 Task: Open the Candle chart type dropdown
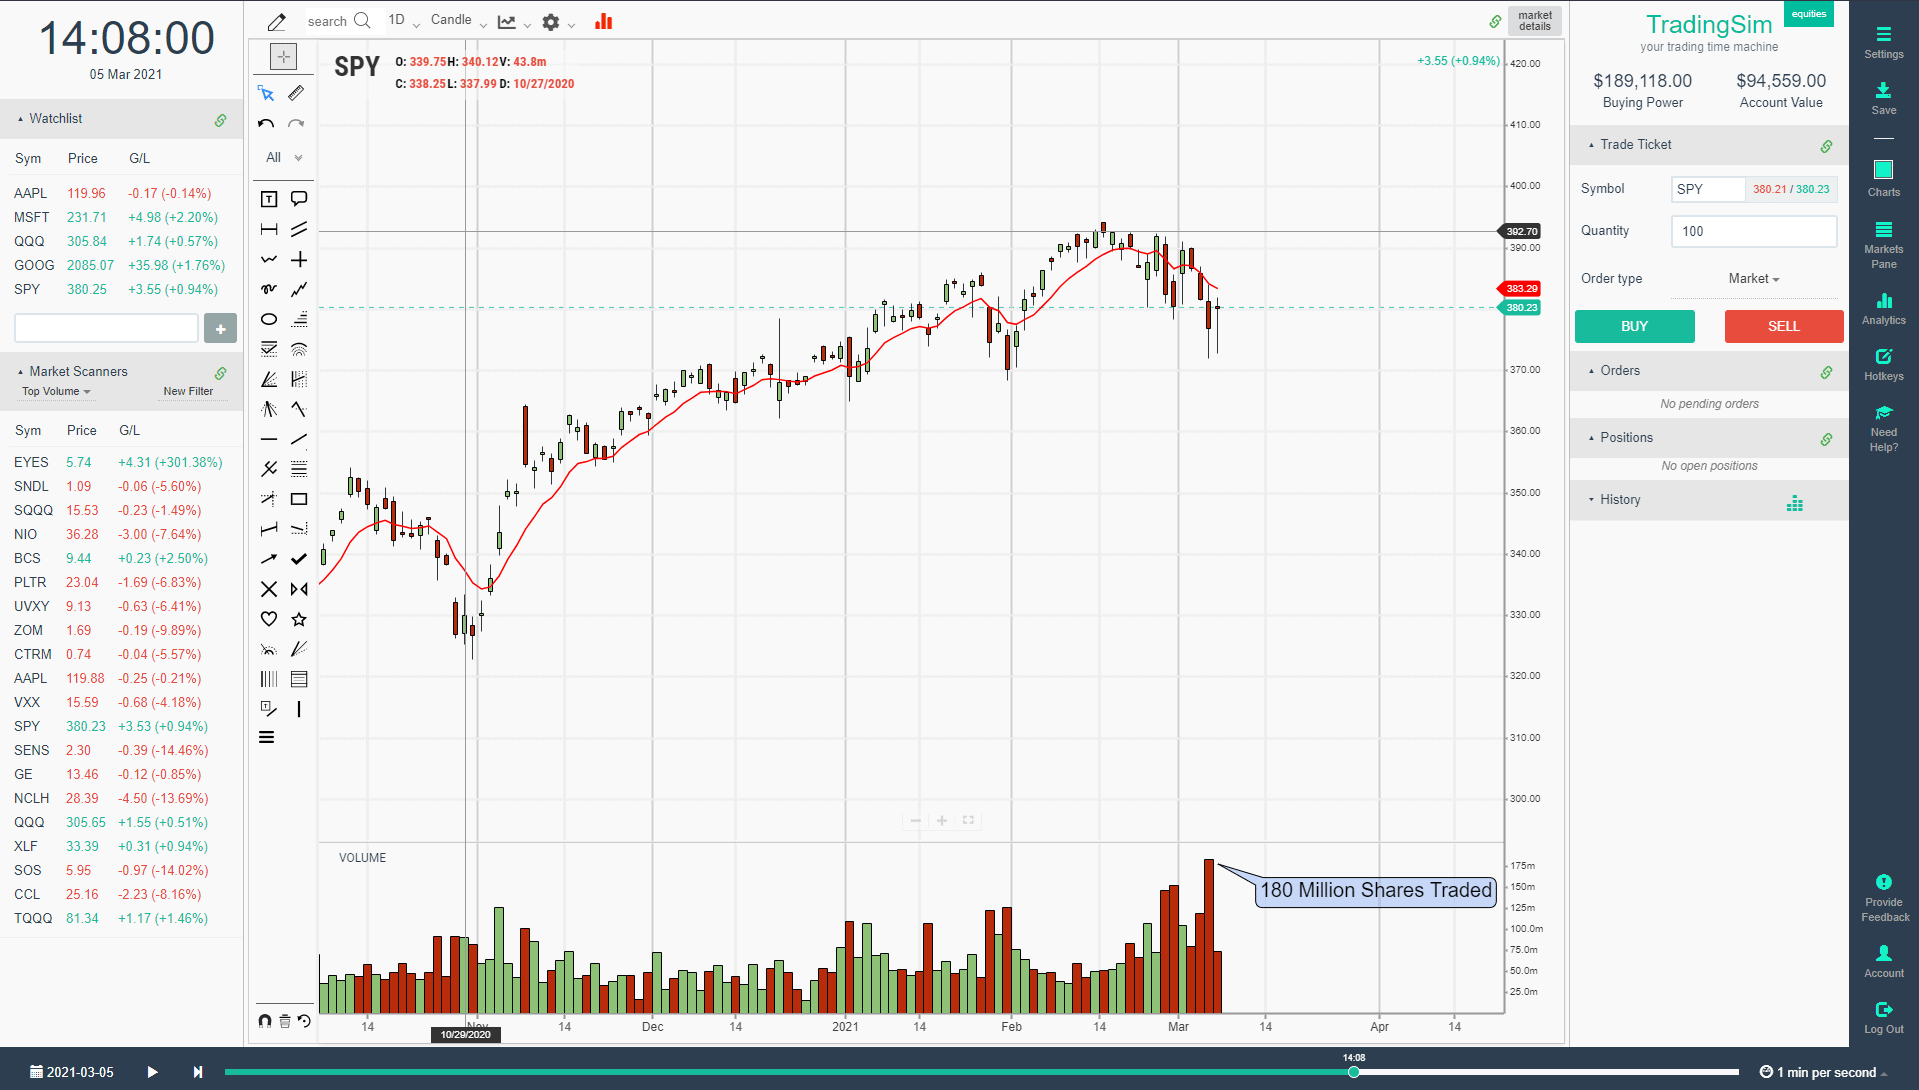[x=456, y=19]
